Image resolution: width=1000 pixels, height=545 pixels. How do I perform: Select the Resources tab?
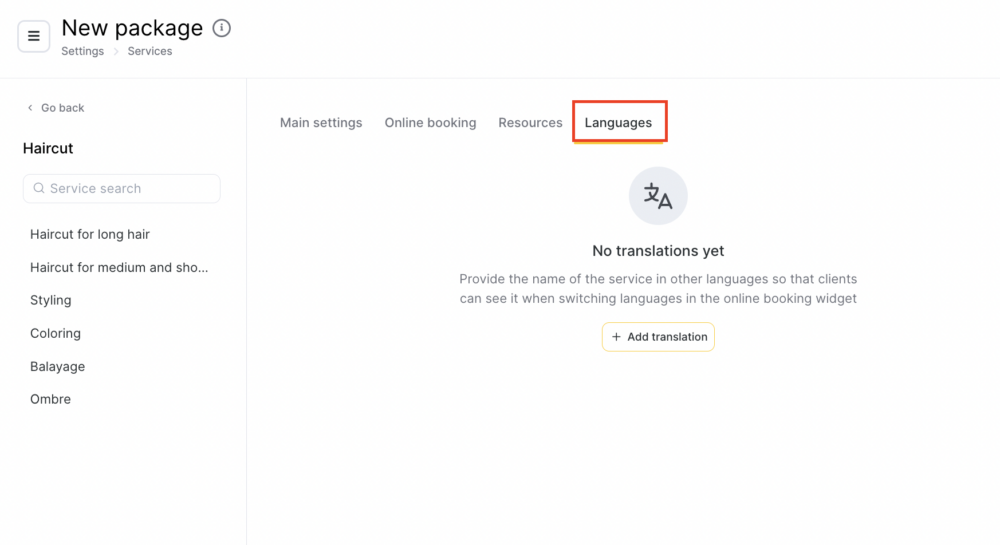click(531, 122)
